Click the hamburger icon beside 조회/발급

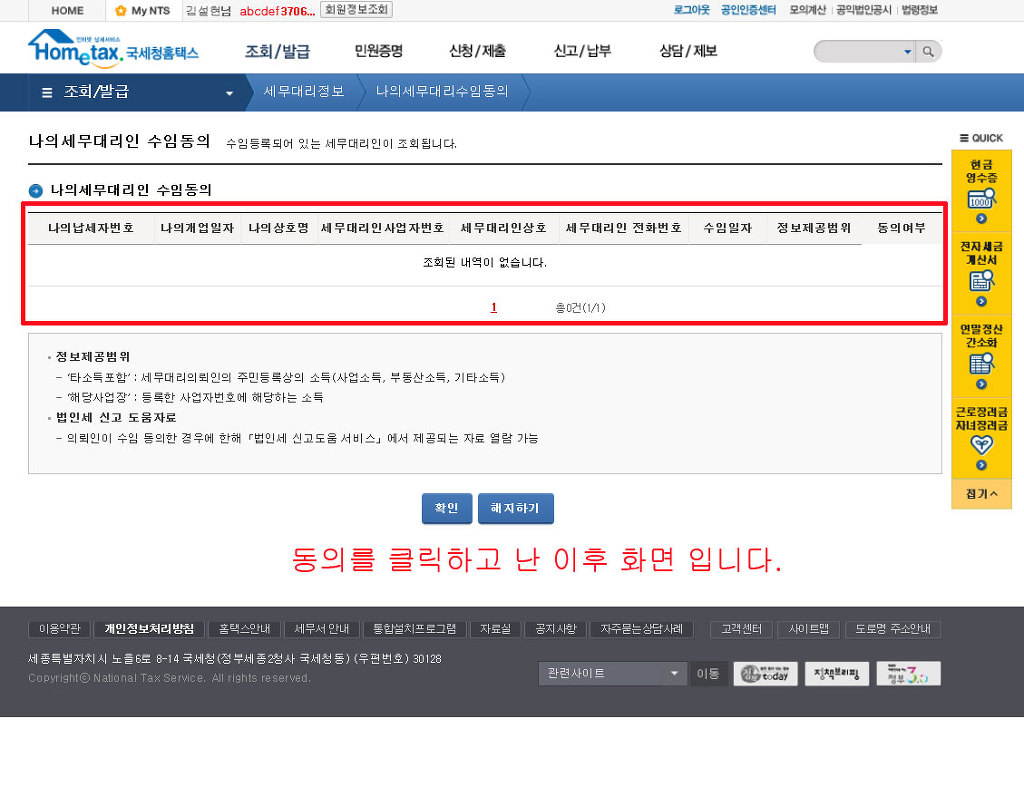[x=47, y=93]
